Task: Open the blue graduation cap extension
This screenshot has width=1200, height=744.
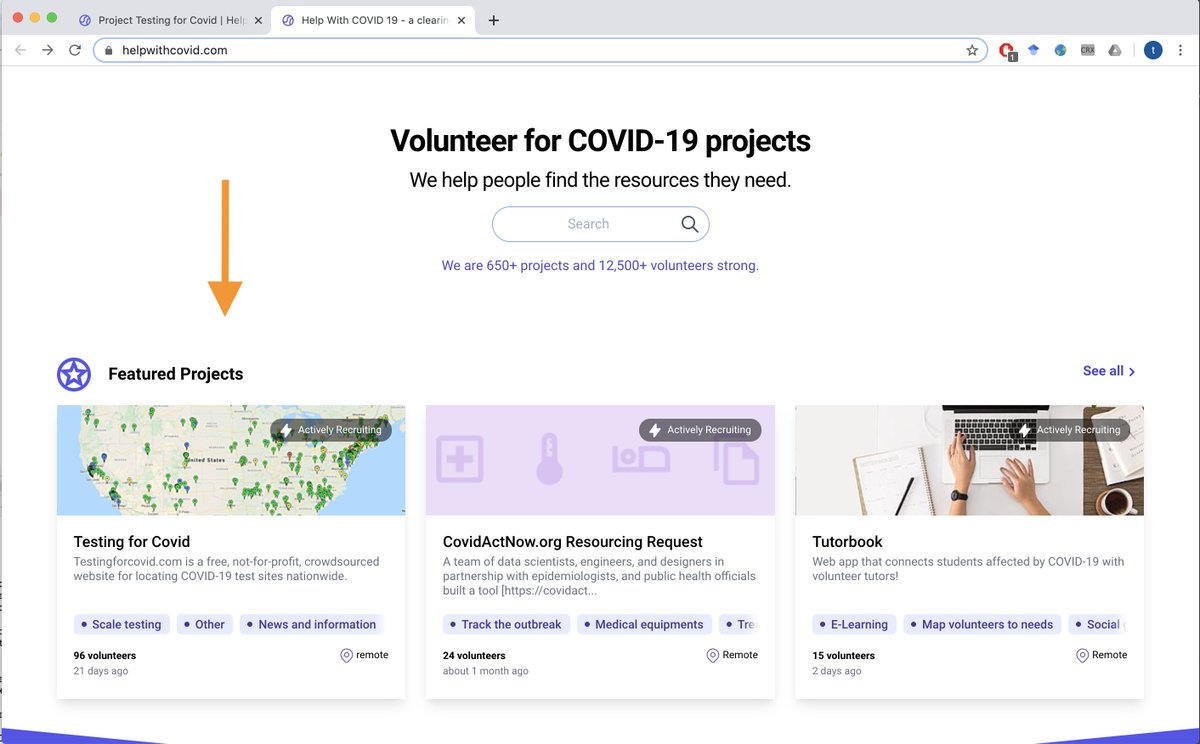Action: click(1034, 50)
